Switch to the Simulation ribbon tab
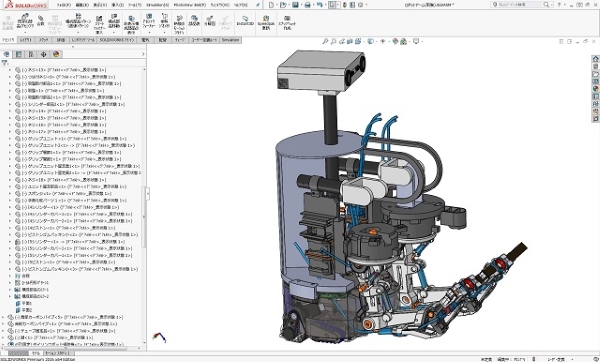The height and width of the screenshot is (362, 600). click(x=230, y=40)
